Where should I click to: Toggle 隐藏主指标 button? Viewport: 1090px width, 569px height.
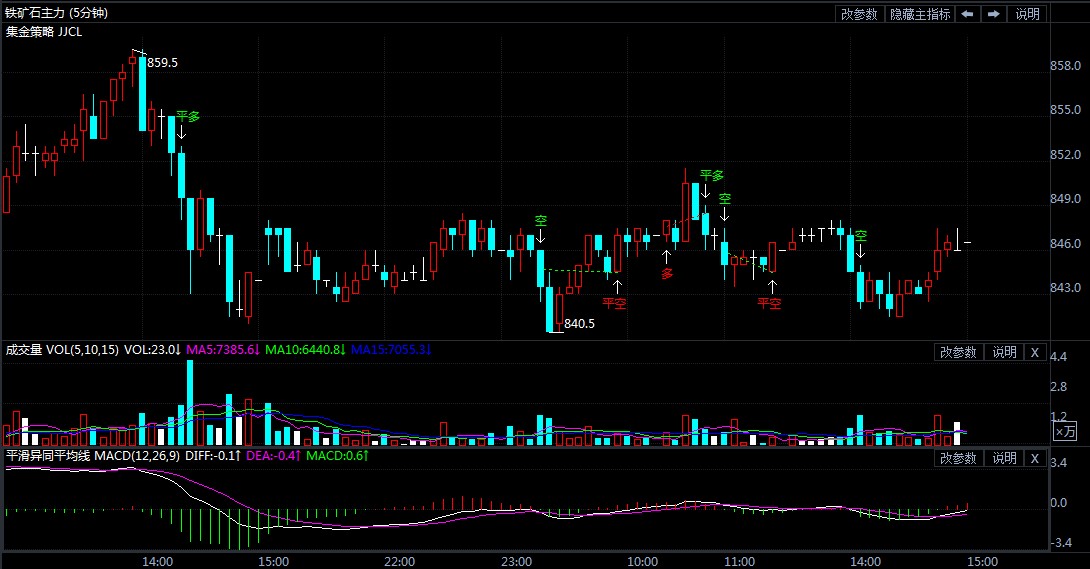pyautogui.click(x=920, y=14)
